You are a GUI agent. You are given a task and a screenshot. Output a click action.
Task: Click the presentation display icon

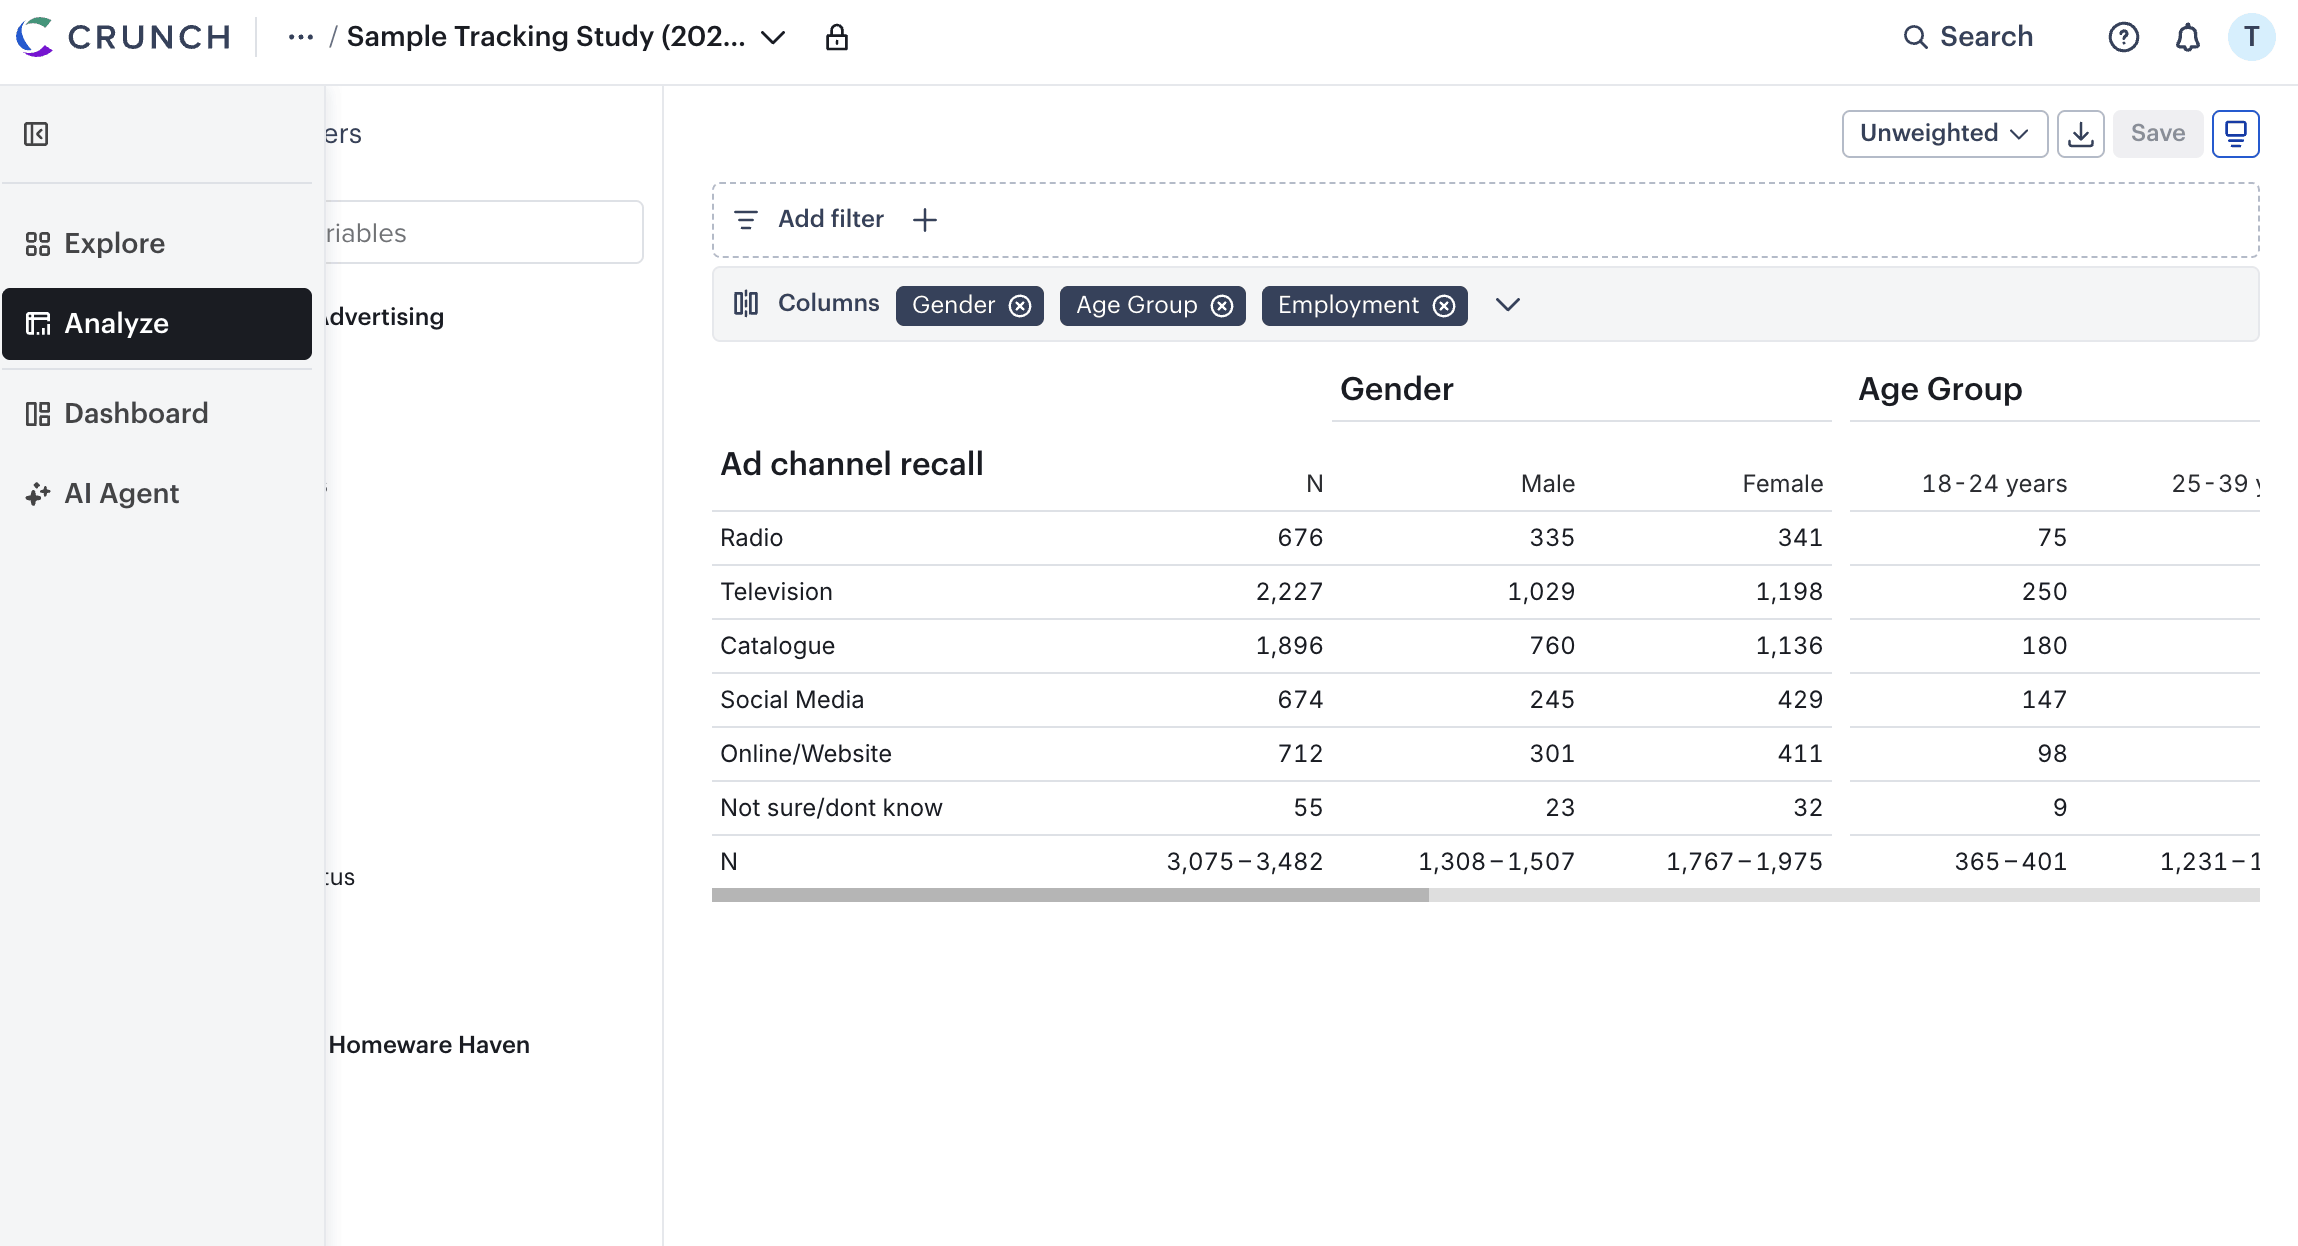(2236, 133)
